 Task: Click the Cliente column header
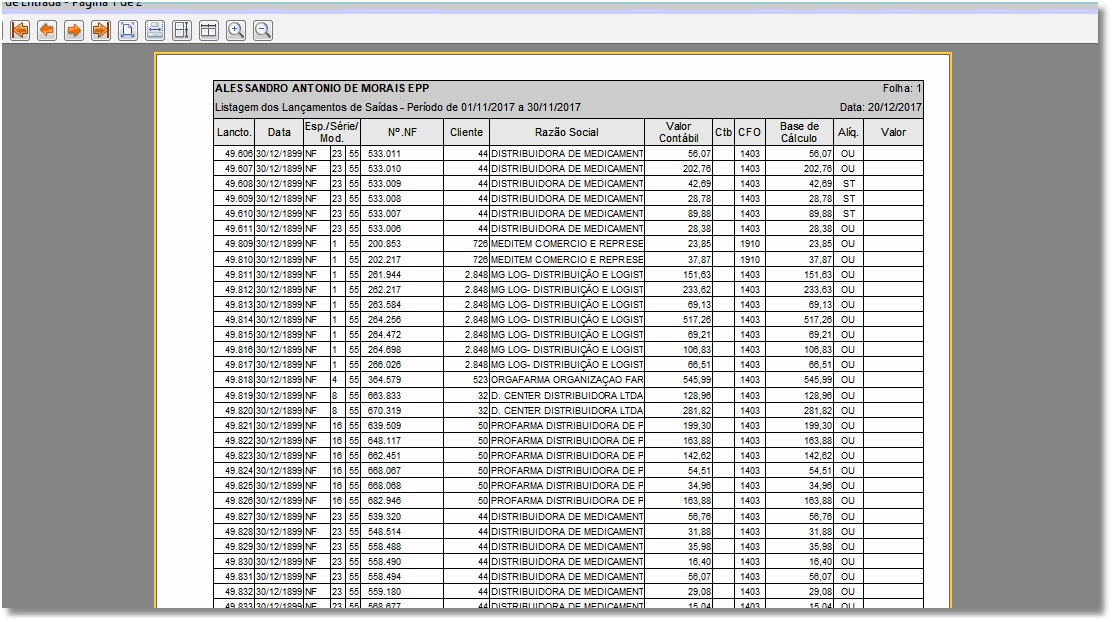click(467, 132)
